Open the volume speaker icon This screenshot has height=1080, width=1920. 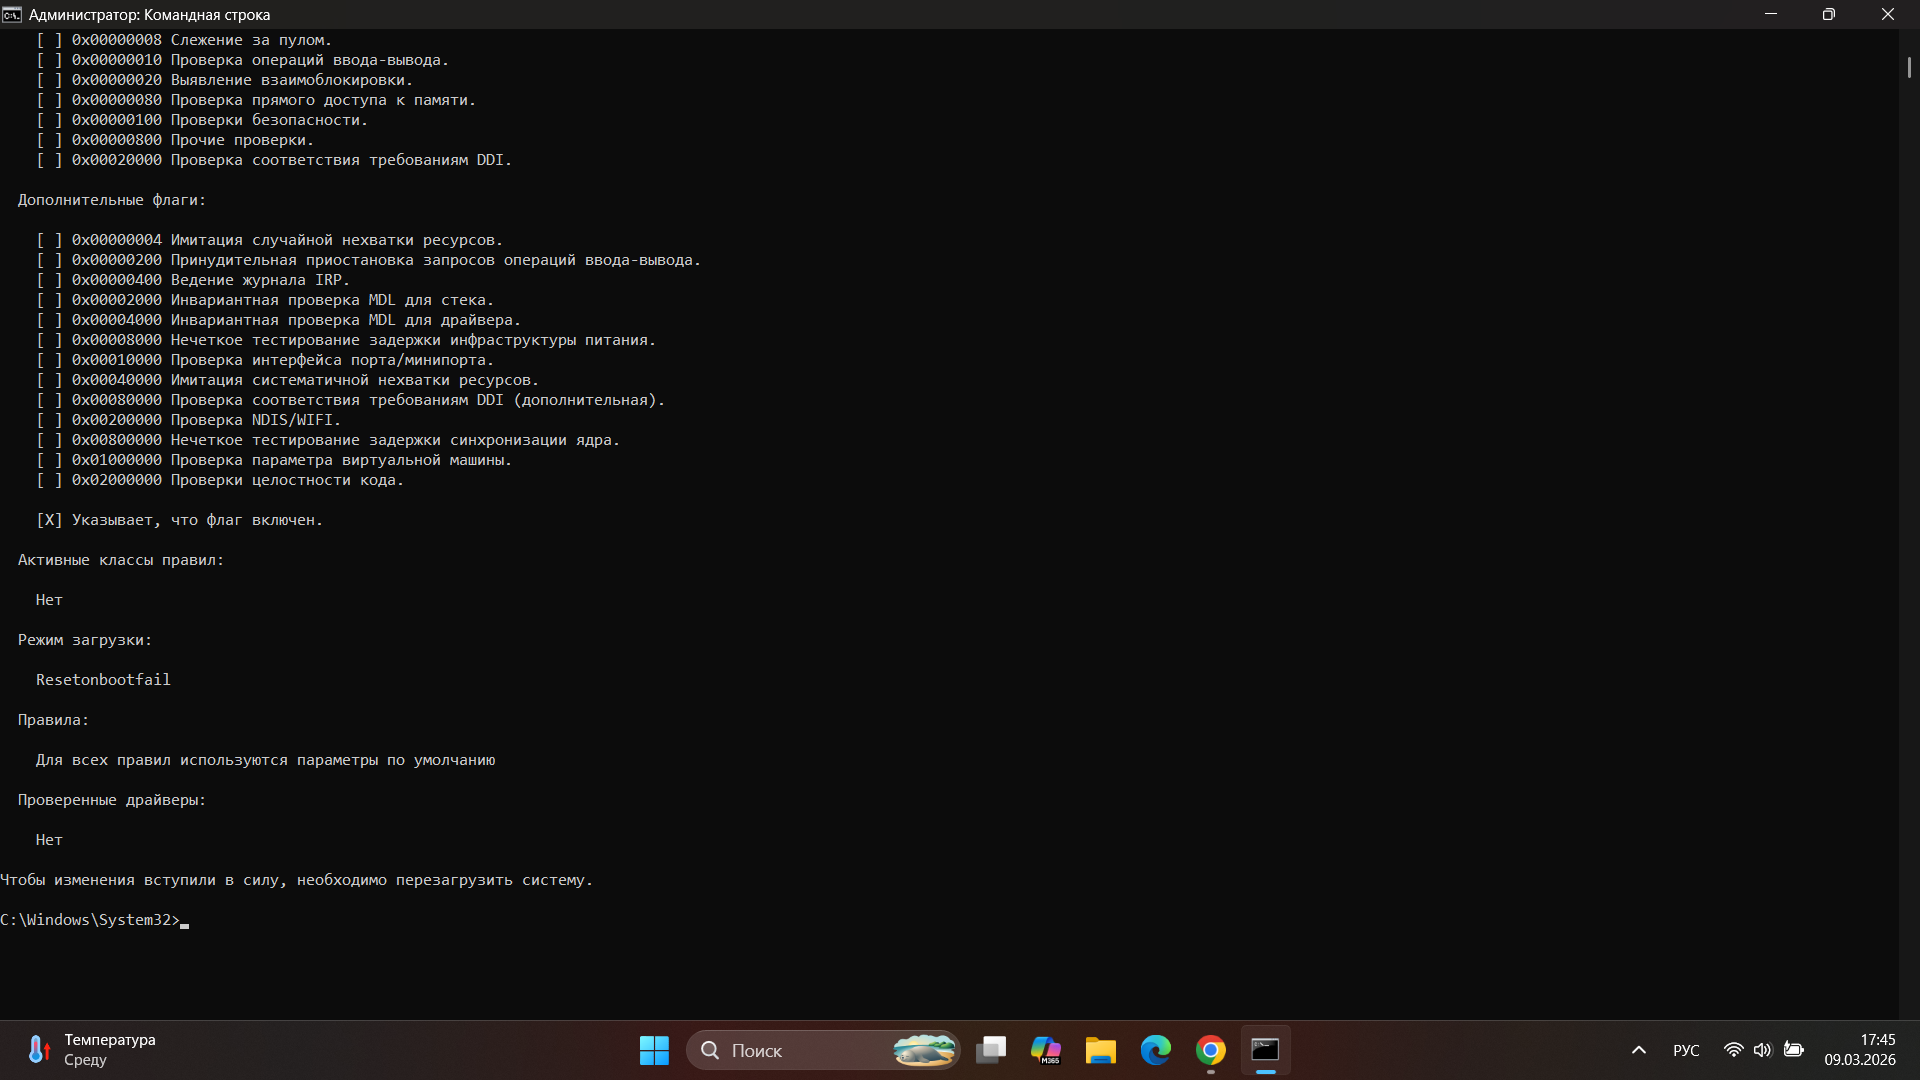click(1762, 1050)
